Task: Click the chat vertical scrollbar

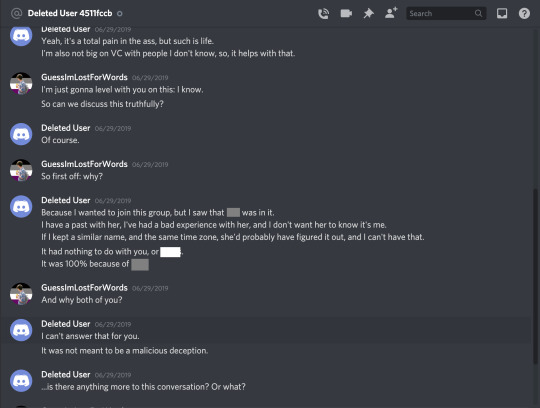Action: [x=535, y=275]
